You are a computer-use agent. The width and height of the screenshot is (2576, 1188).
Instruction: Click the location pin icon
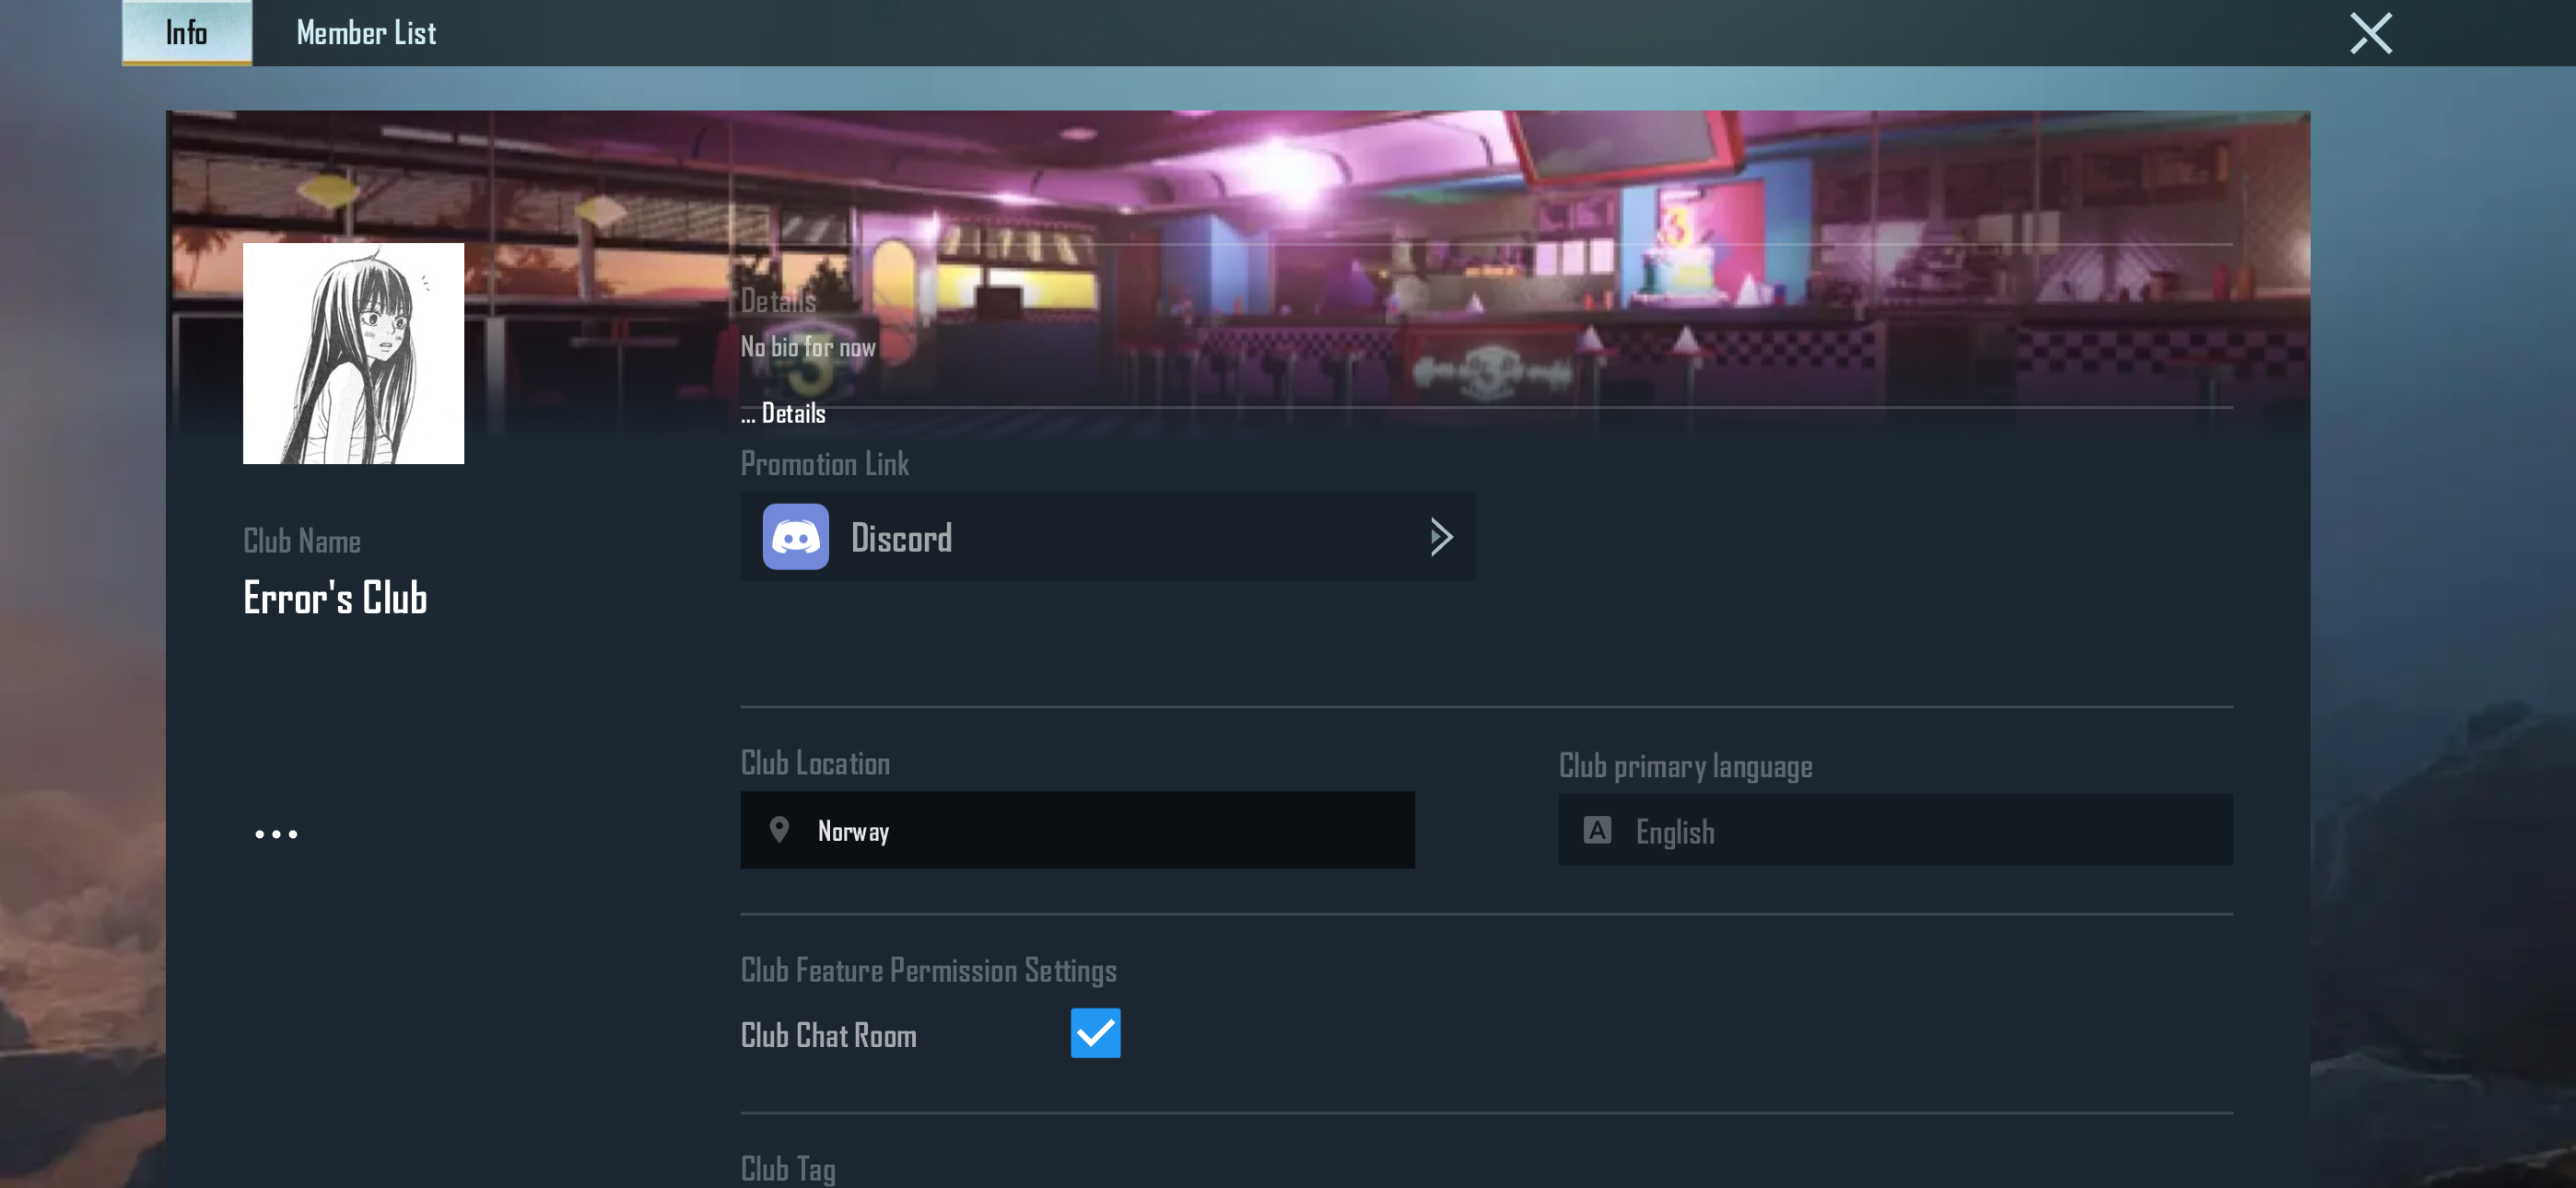[x=779, y=830]
